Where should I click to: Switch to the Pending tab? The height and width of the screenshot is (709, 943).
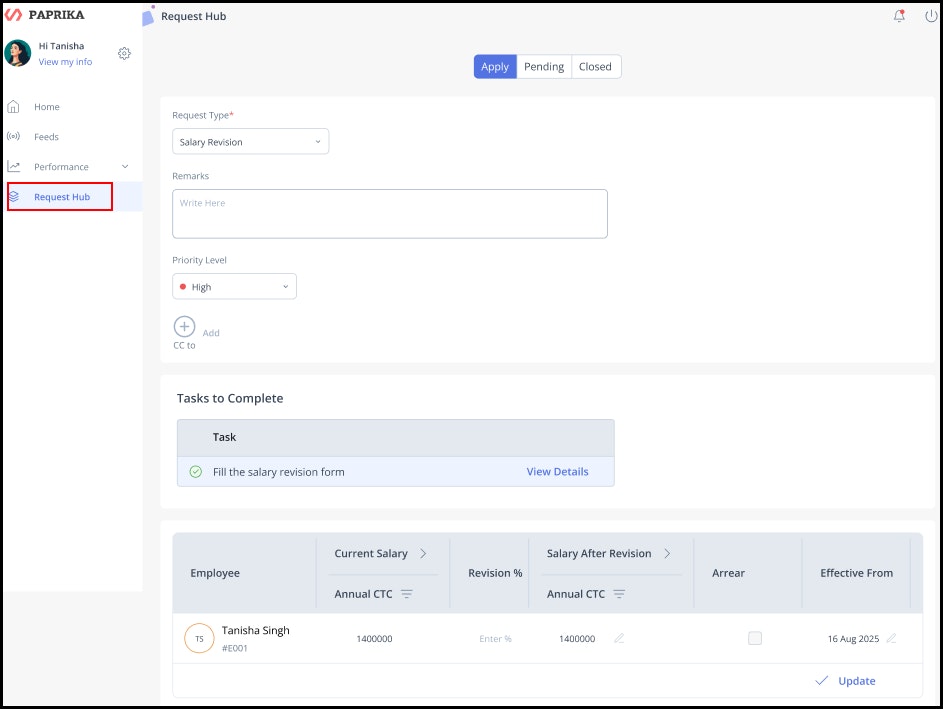tap(544, 67)
